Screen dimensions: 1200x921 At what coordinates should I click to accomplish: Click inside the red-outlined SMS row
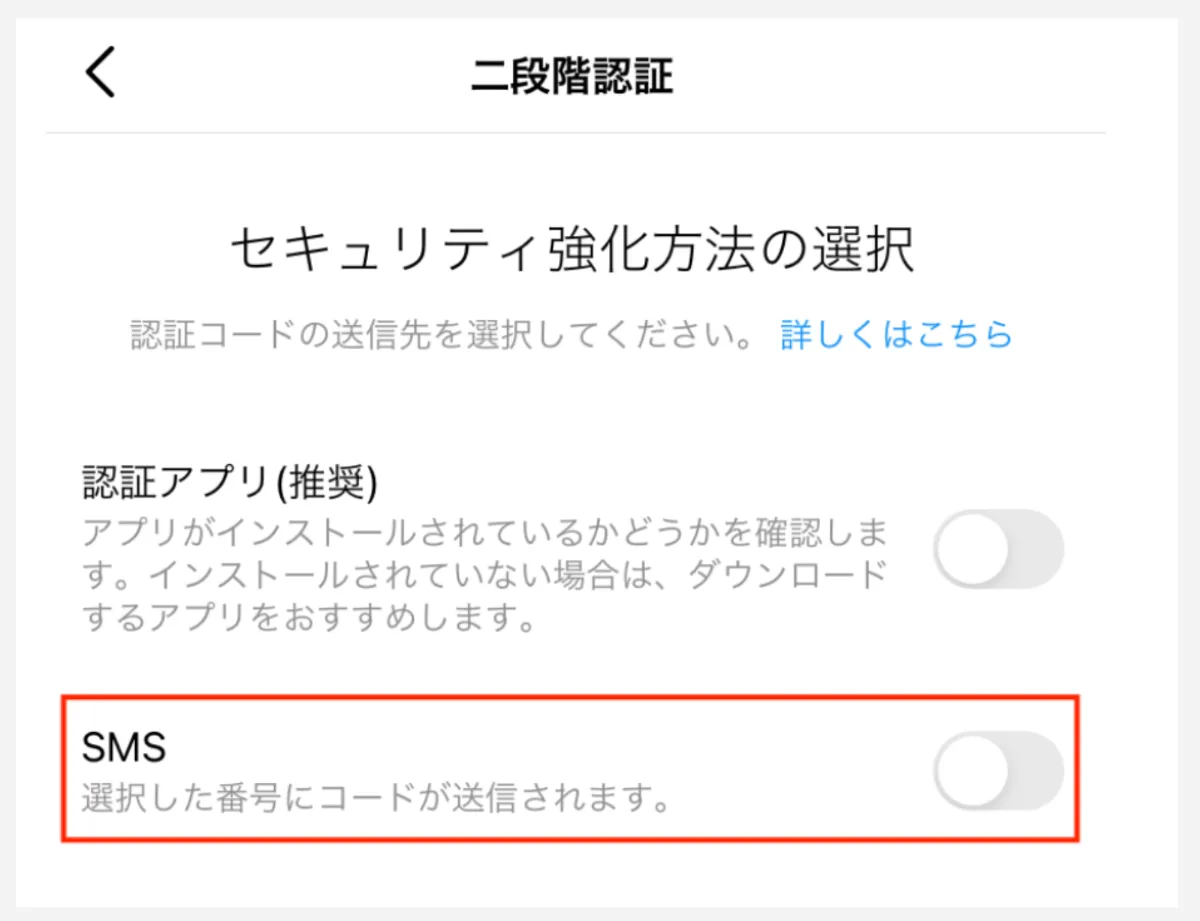[x=500, y=770]
